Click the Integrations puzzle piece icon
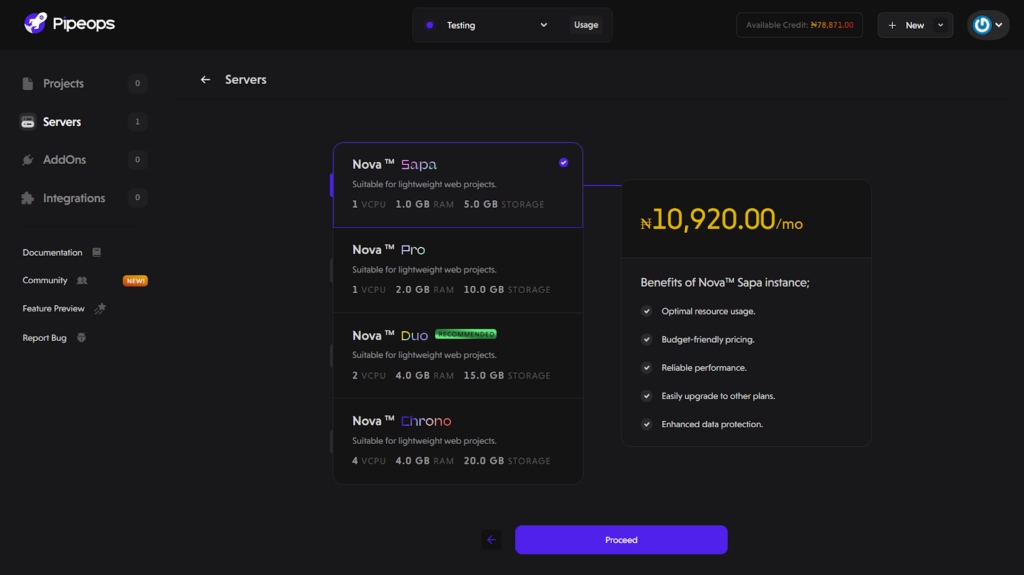 point(28,198)
